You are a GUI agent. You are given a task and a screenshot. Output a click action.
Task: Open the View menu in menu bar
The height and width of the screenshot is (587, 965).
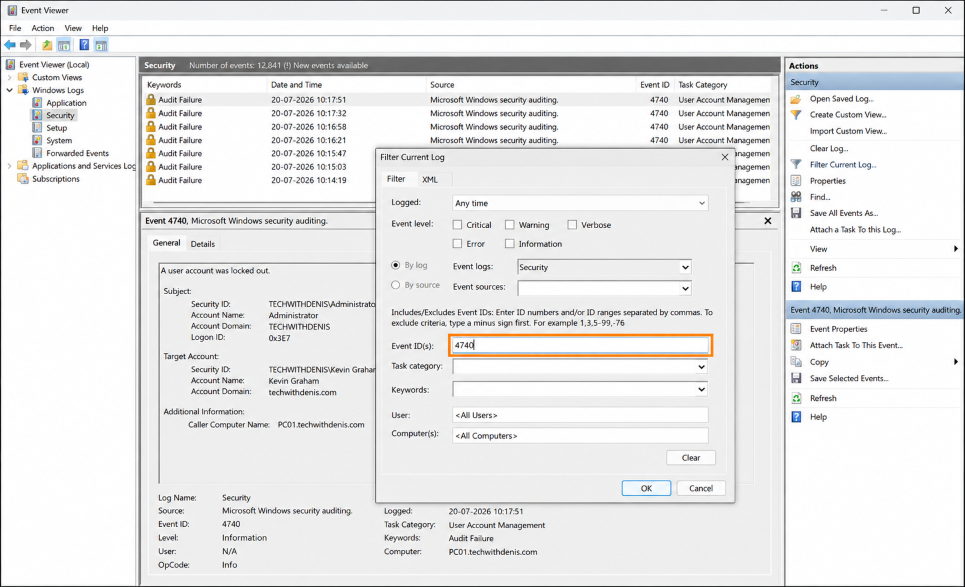click(73, 28)
